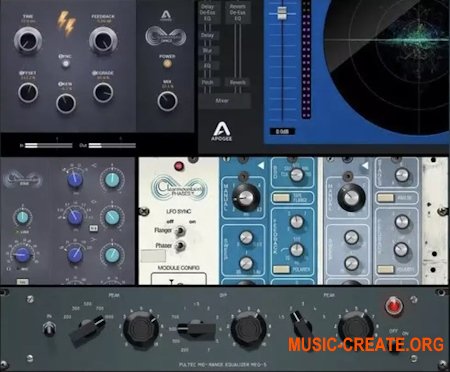Image resolution: width=450 pixels, height=372 pixels.
Task: Flip the Flanger LFO sync switch
Action: tap(180, 230)
